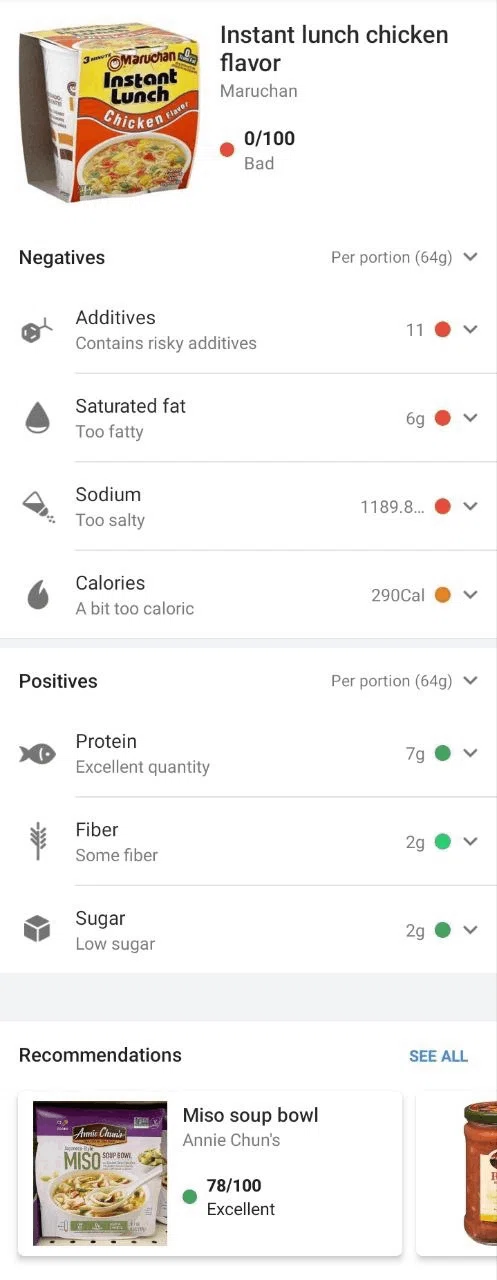Open the Negatives per portion dropdown
The image size is (497, 1280).
(405, 257)
